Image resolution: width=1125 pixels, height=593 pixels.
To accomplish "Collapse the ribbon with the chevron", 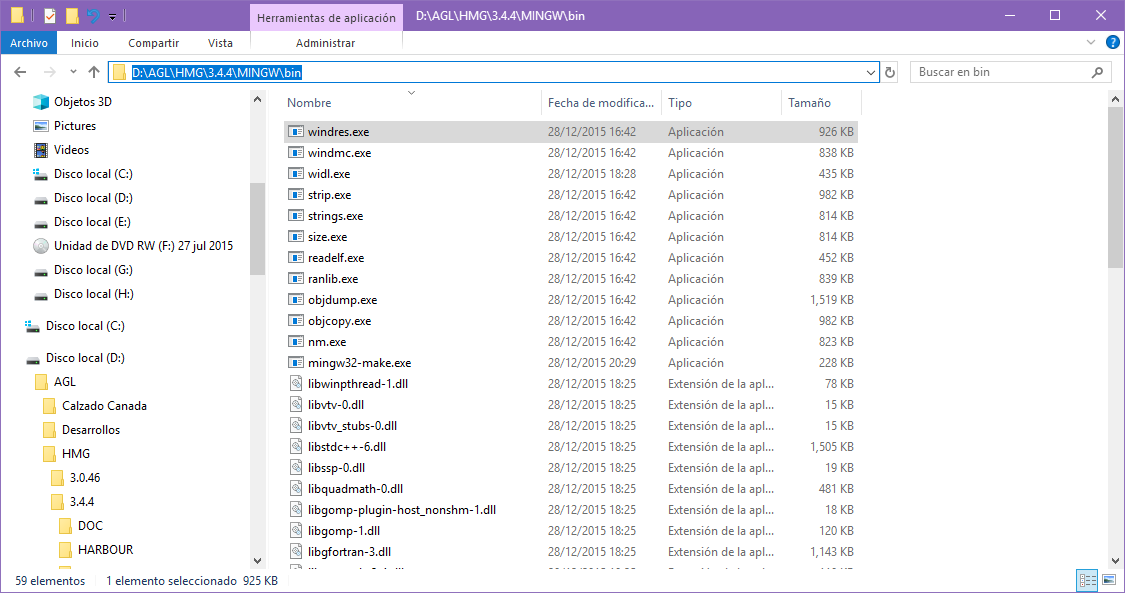I will 1092,43.
